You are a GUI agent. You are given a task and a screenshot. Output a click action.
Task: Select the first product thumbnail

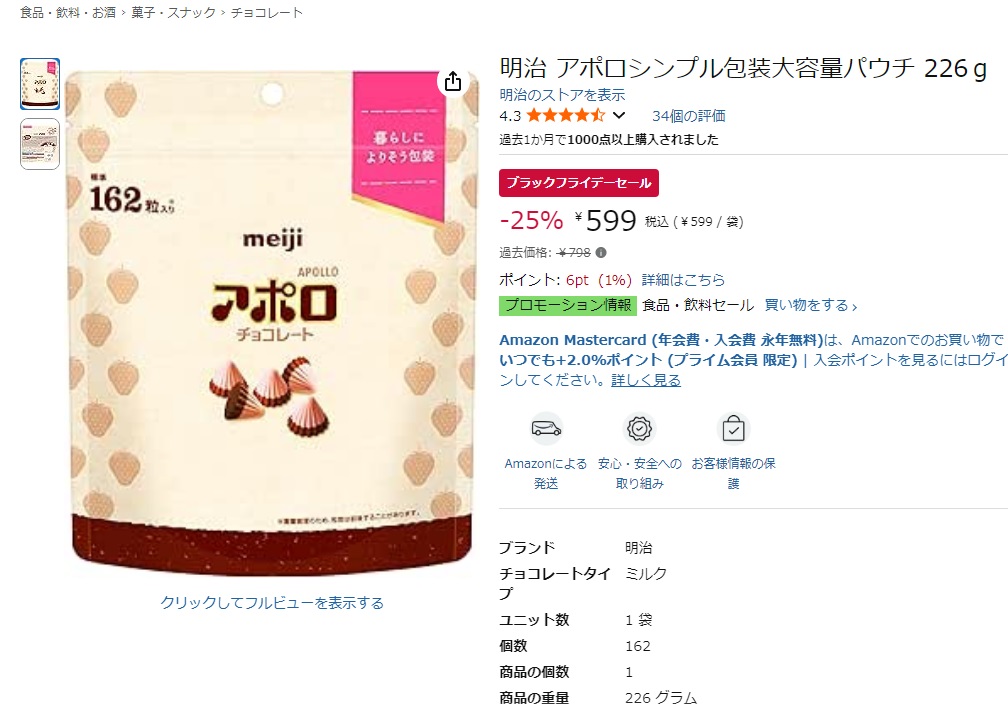pyautogui.click(x=40, y=84)
